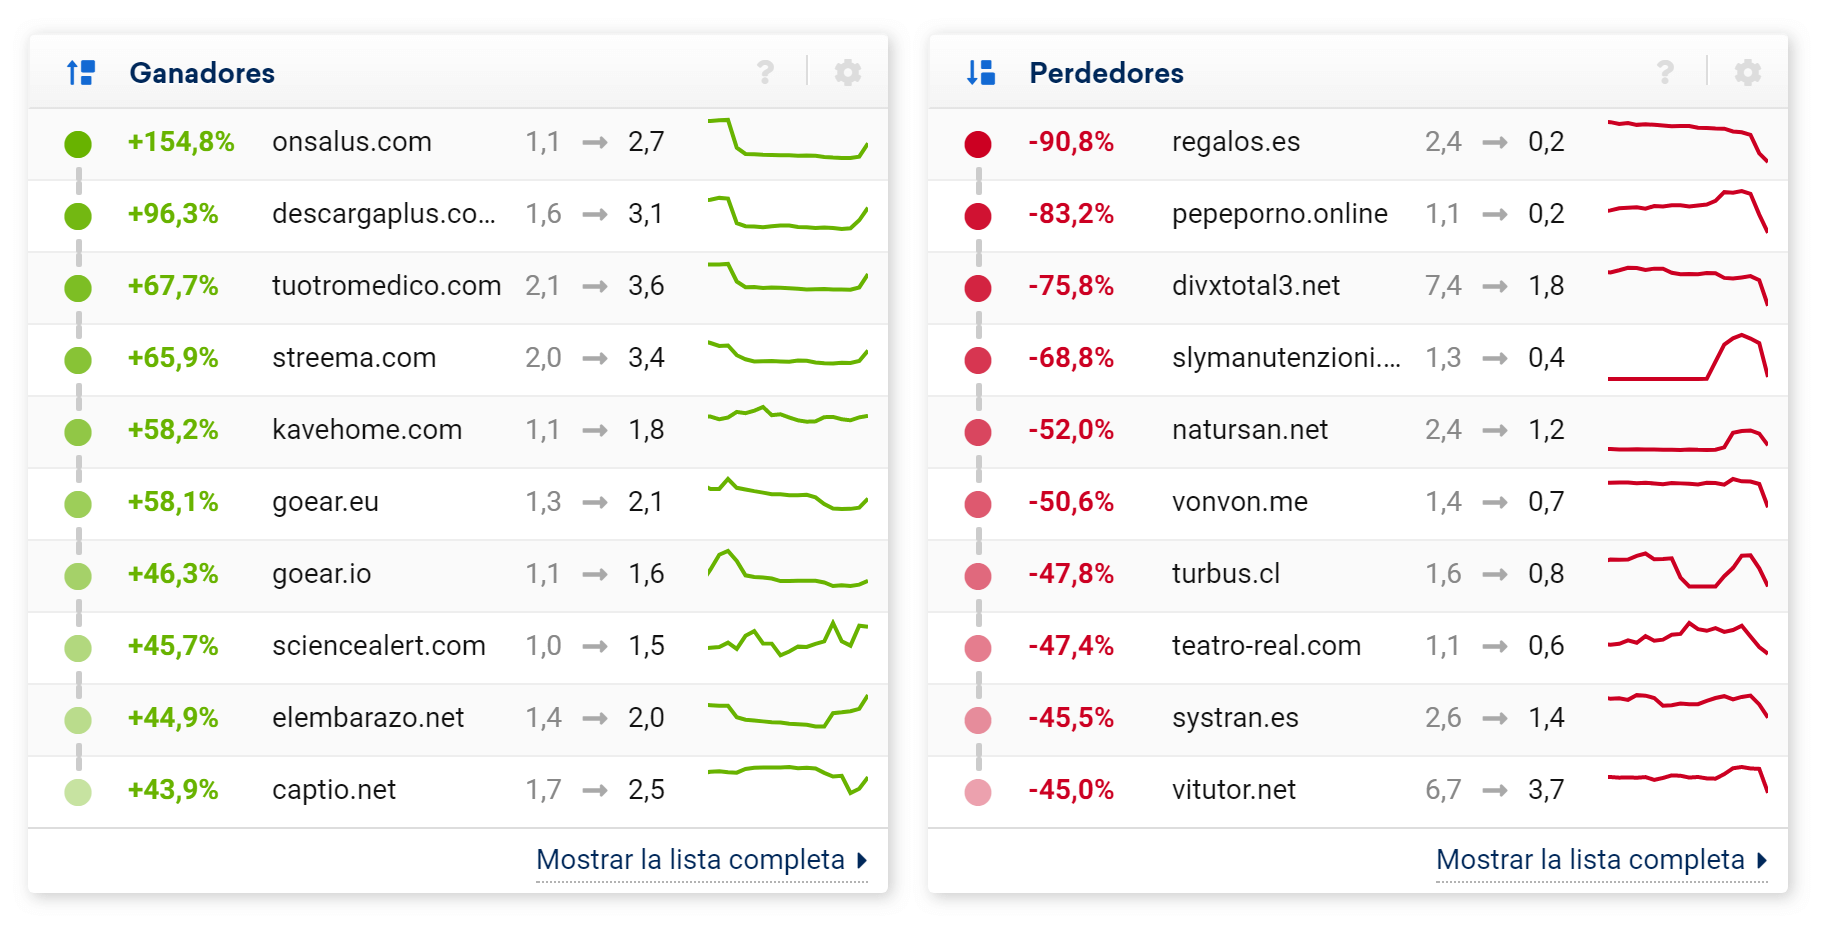Click the Perdedores sort-descending icon
Viewport: 1831px width, 930px height.
click(981, 73)
